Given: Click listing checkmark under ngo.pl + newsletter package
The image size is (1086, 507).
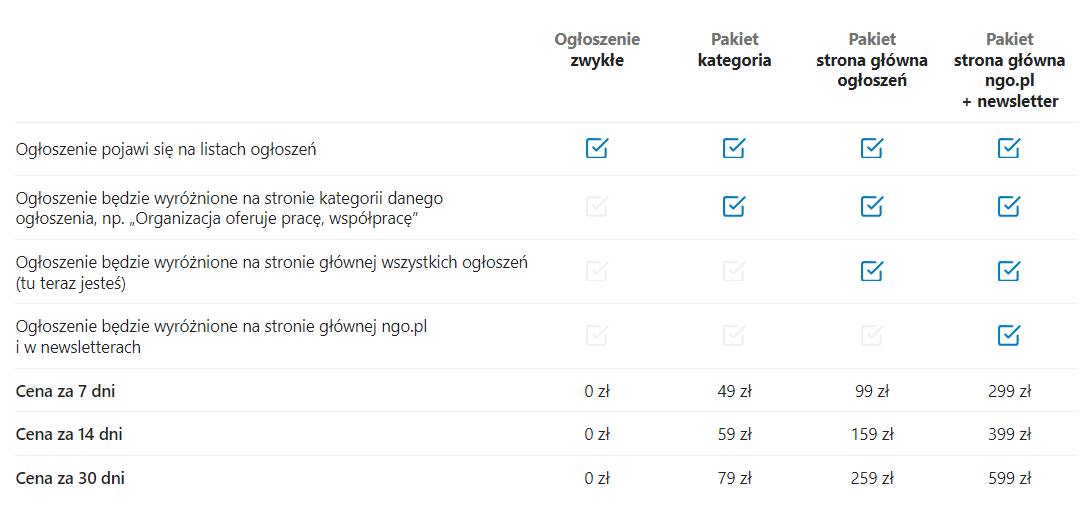Looking at the screenshot, I should click(x=1009, y=148).
